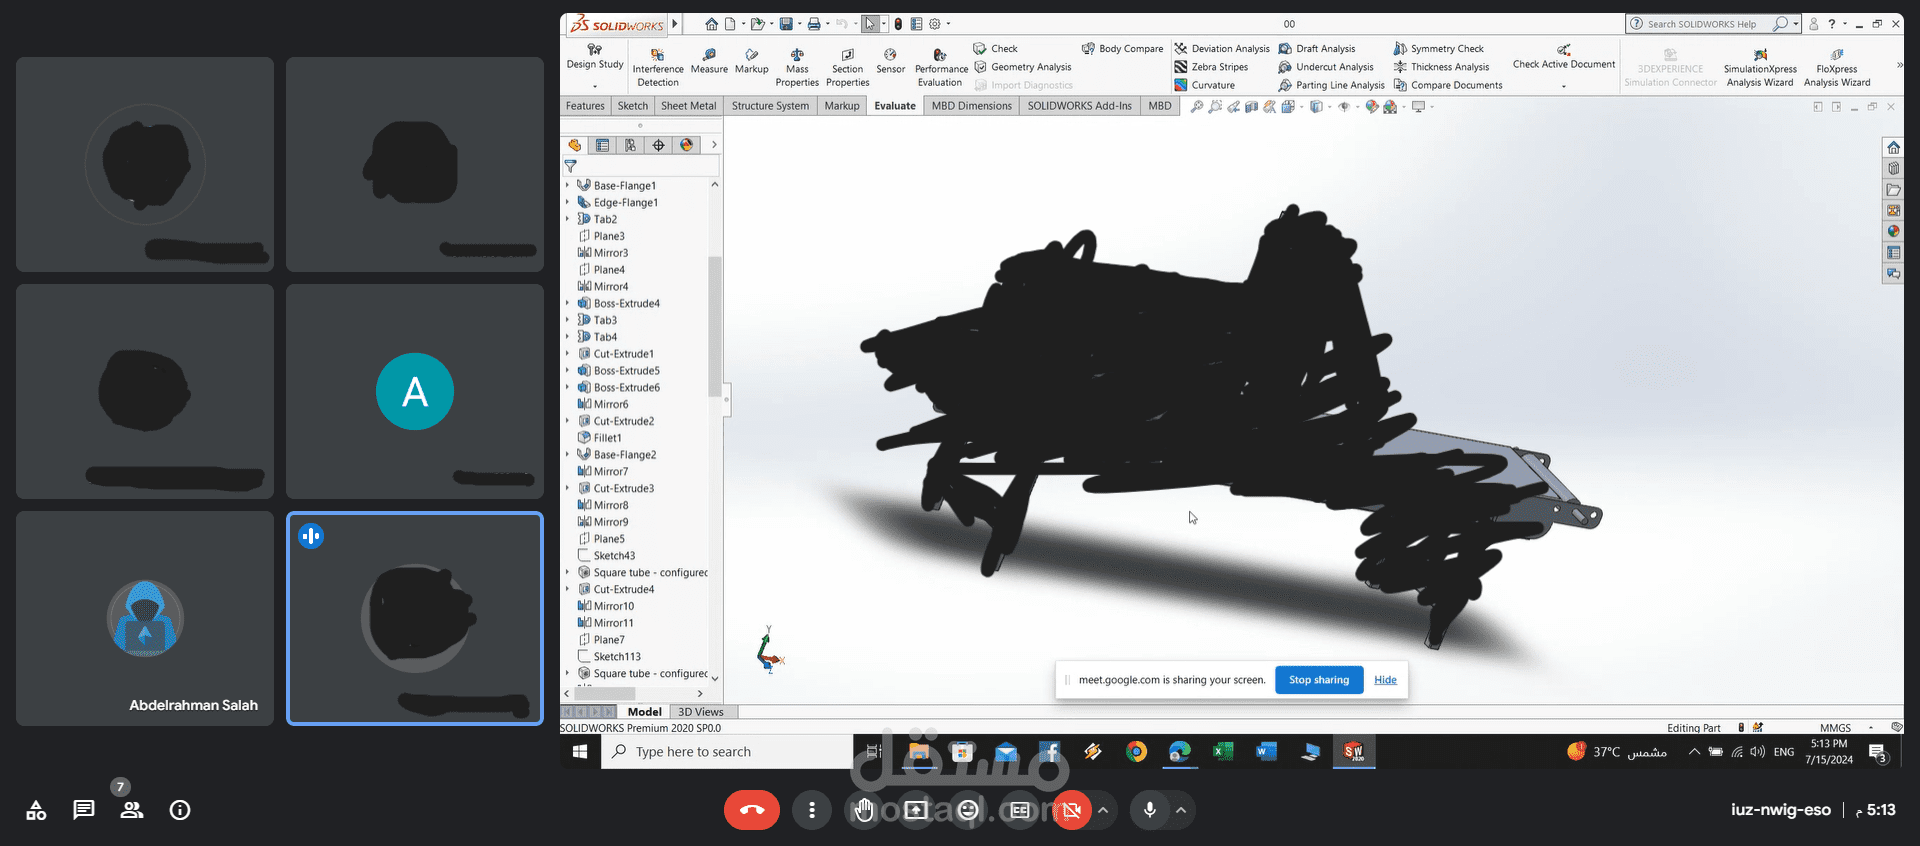This screenshot has height=846, width=1920.
Task: Toggle Meet closed captions
Action: [x=1020, y=810]
